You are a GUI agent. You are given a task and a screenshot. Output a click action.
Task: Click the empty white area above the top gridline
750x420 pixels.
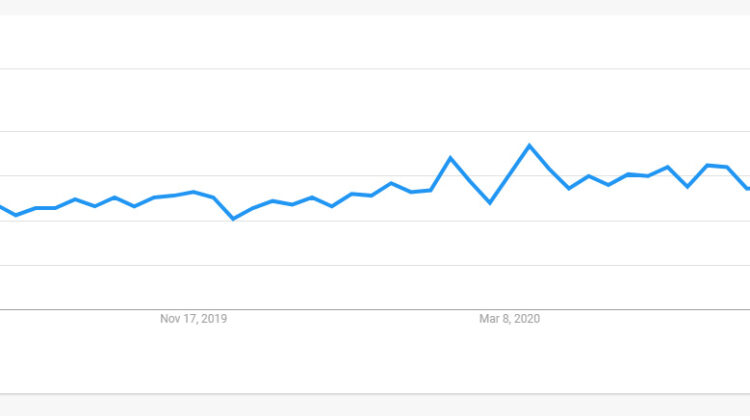(375, 40)
